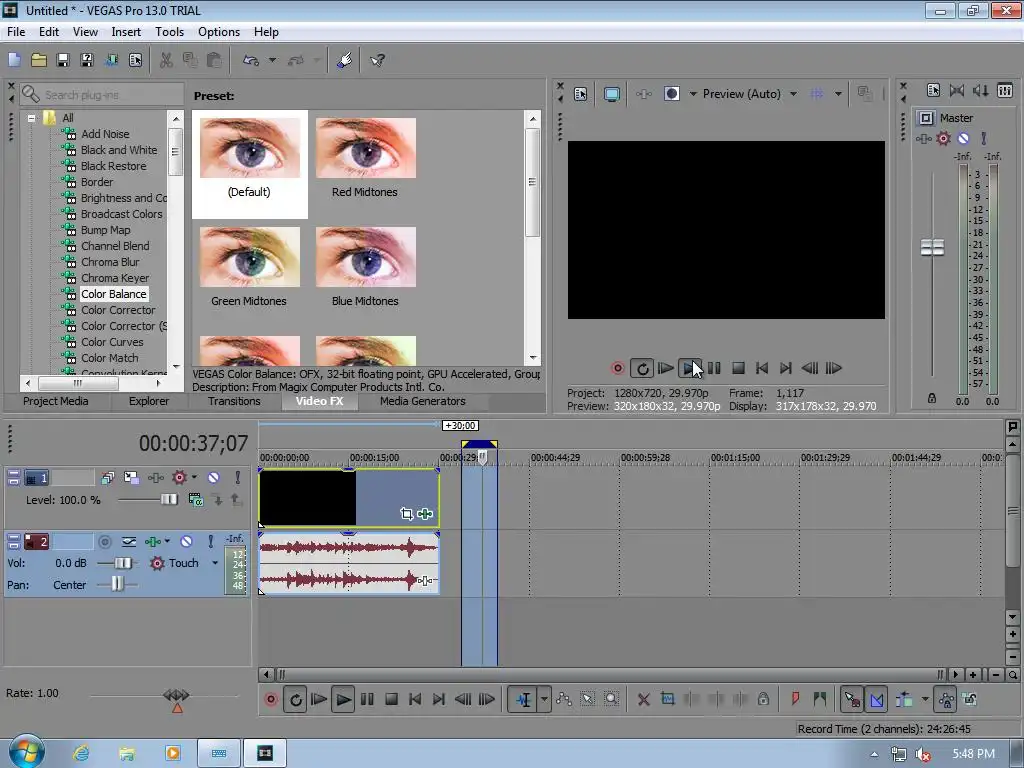Toggle Preview on External Monitor icon
The image size is (1024, 768).
(611, 94)
